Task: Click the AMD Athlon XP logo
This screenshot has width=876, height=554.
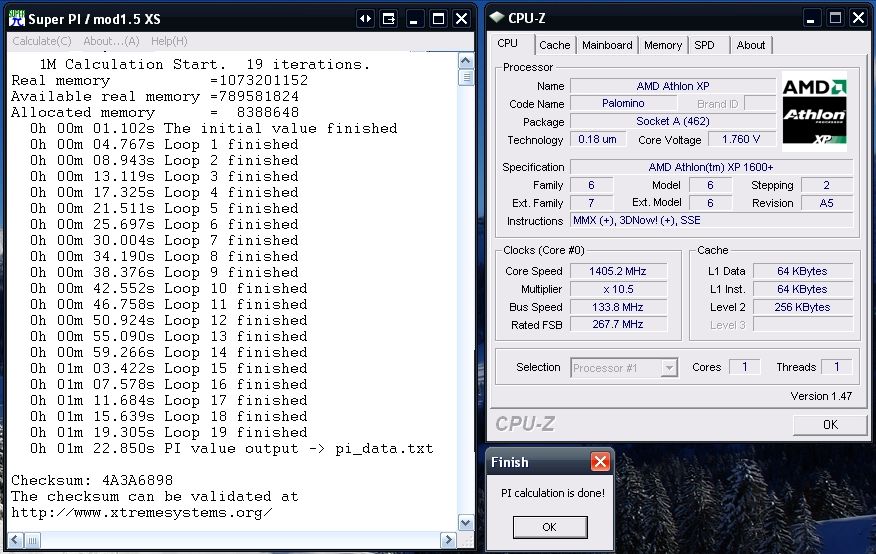Action: (x=815, y=113)
